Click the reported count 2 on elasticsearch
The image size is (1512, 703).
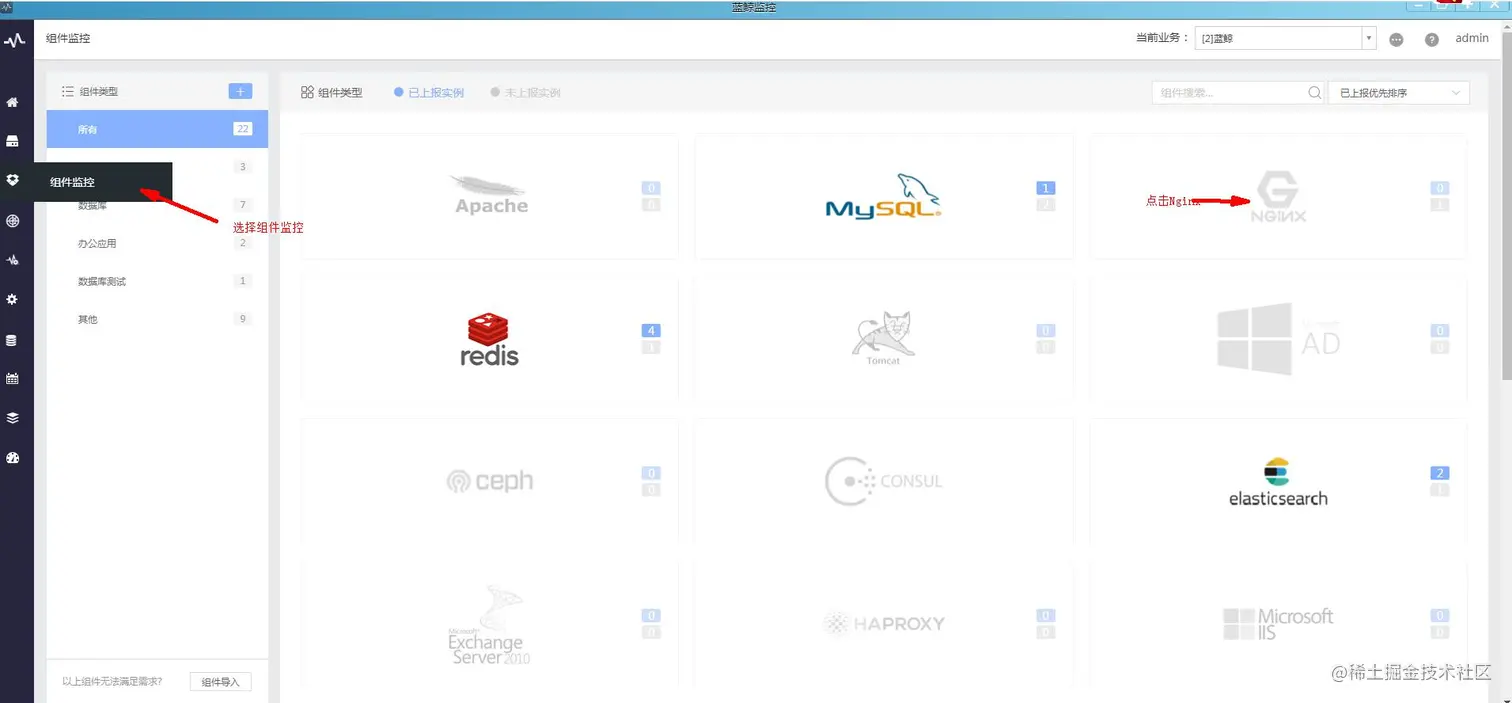(1440, 473)
